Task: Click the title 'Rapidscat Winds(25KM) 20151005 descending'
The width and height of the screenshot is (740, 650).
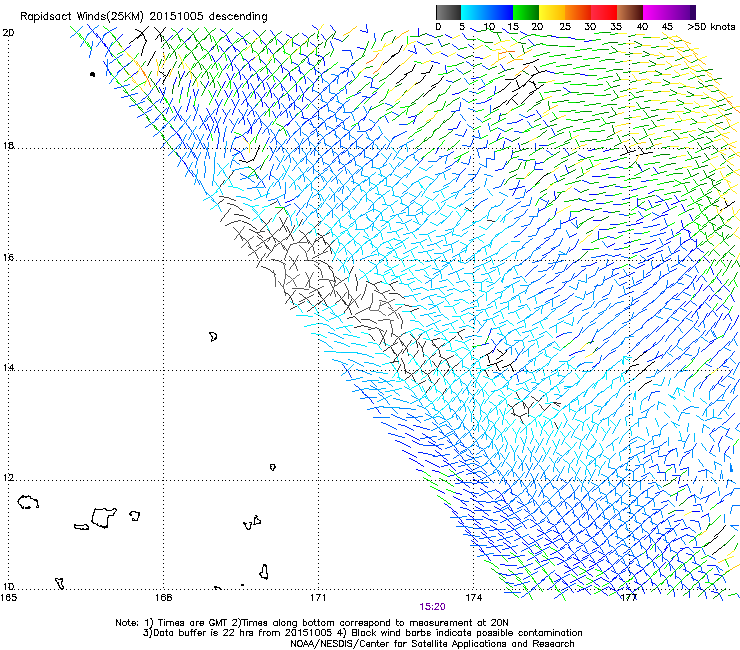Action: coord(143,17)
